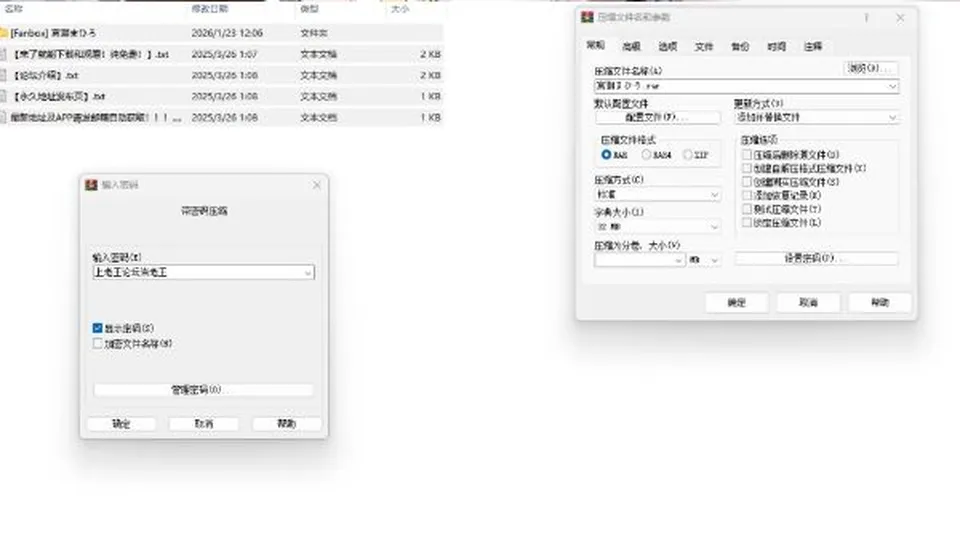
Task: Enable test archived files (T) checkbox
Action: pos(746,209)
